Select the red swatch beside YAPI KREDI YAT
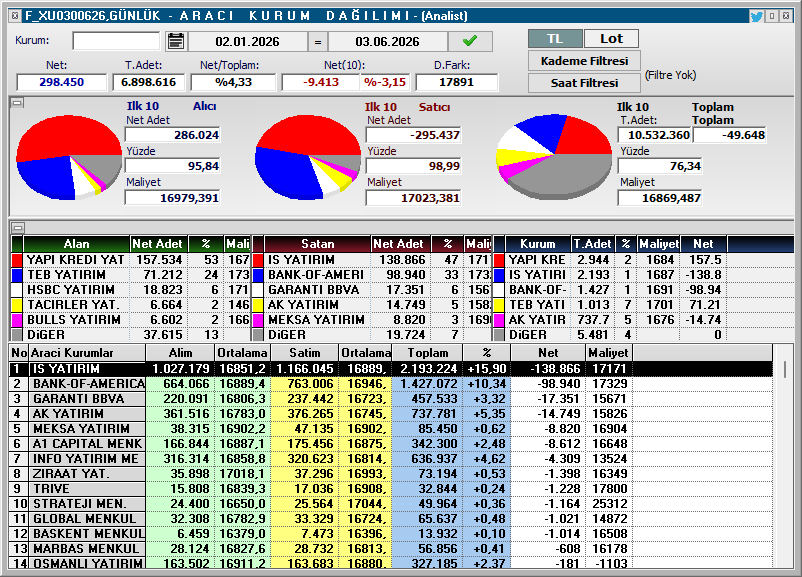 pyautogui.click(x=17, y=260)
